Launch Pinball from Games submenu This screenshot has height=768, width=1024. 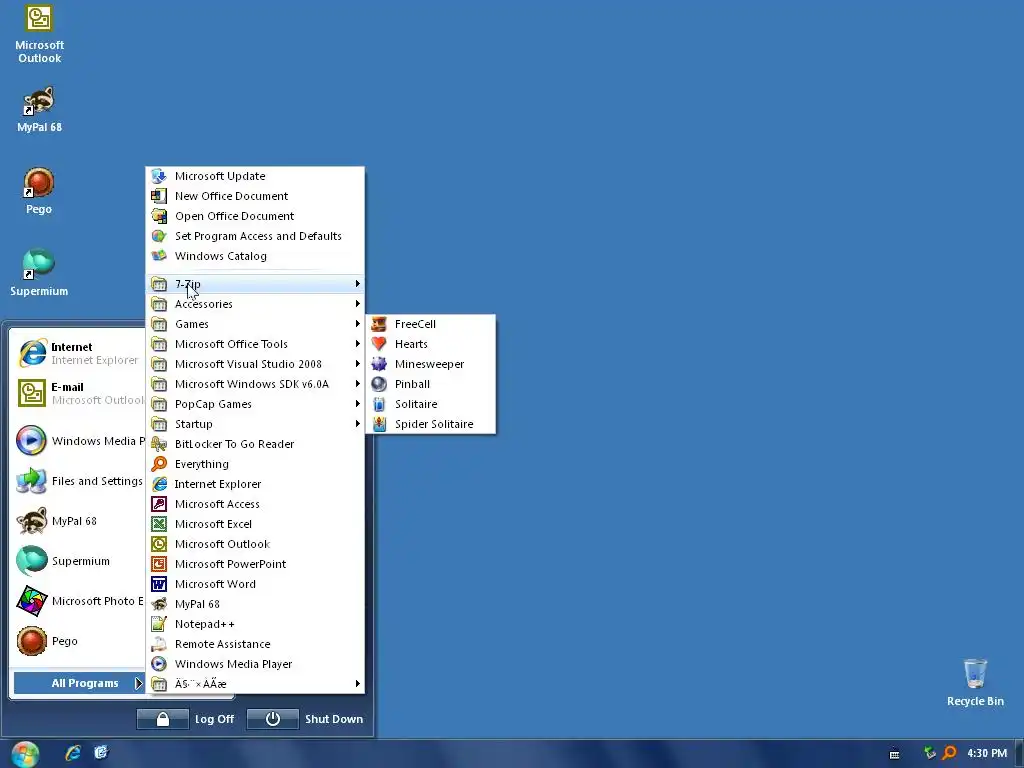tap(430, 384)
